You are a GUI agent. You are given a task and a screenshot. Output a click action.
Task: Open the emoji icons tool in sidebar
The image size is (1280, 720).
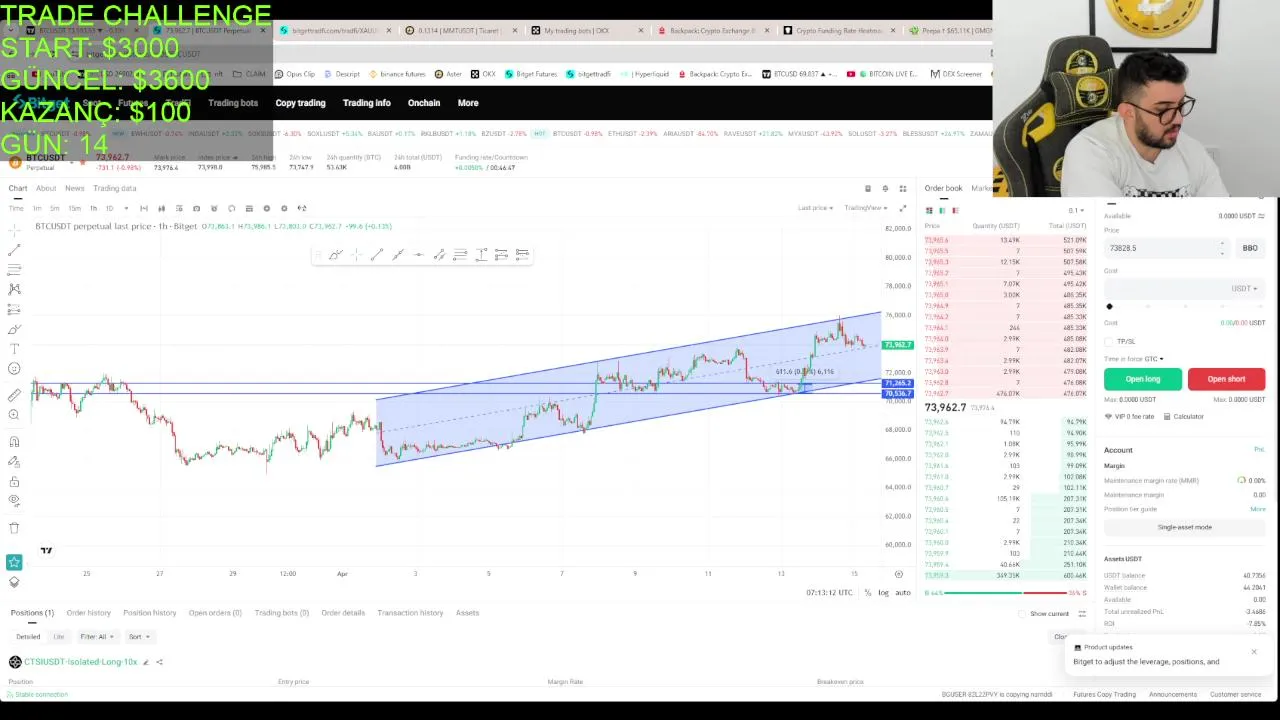[x=14, y=369]
